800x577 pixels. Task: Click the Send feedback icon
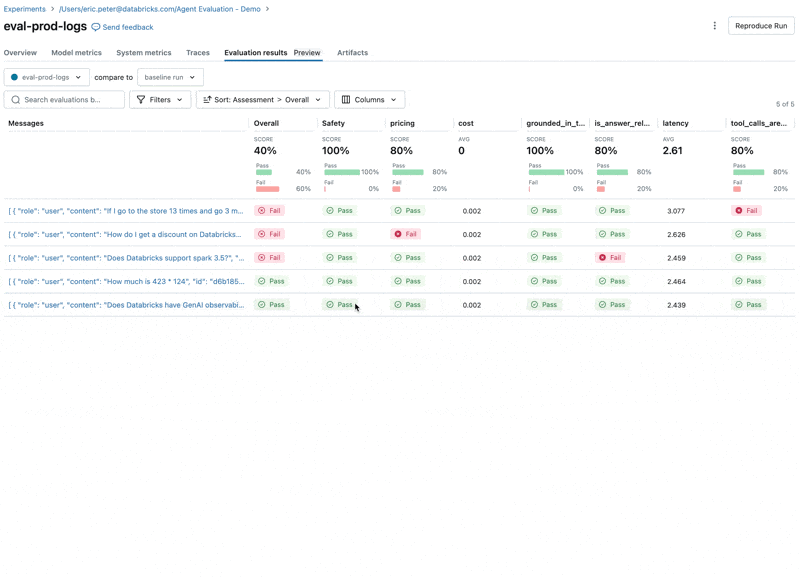[94, 27]
